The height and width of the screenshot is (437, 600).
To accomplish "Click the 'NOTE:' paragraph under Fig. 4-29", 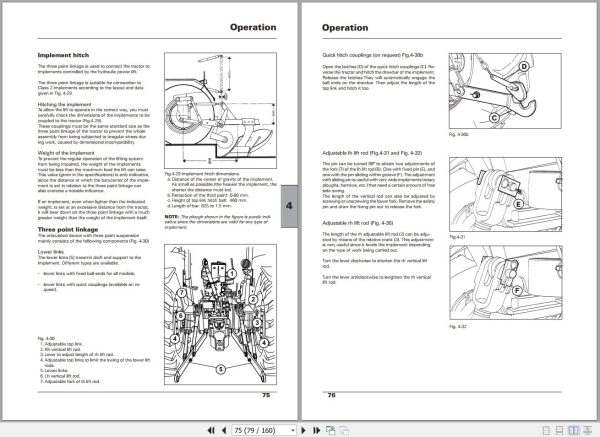I will [218, 222].
